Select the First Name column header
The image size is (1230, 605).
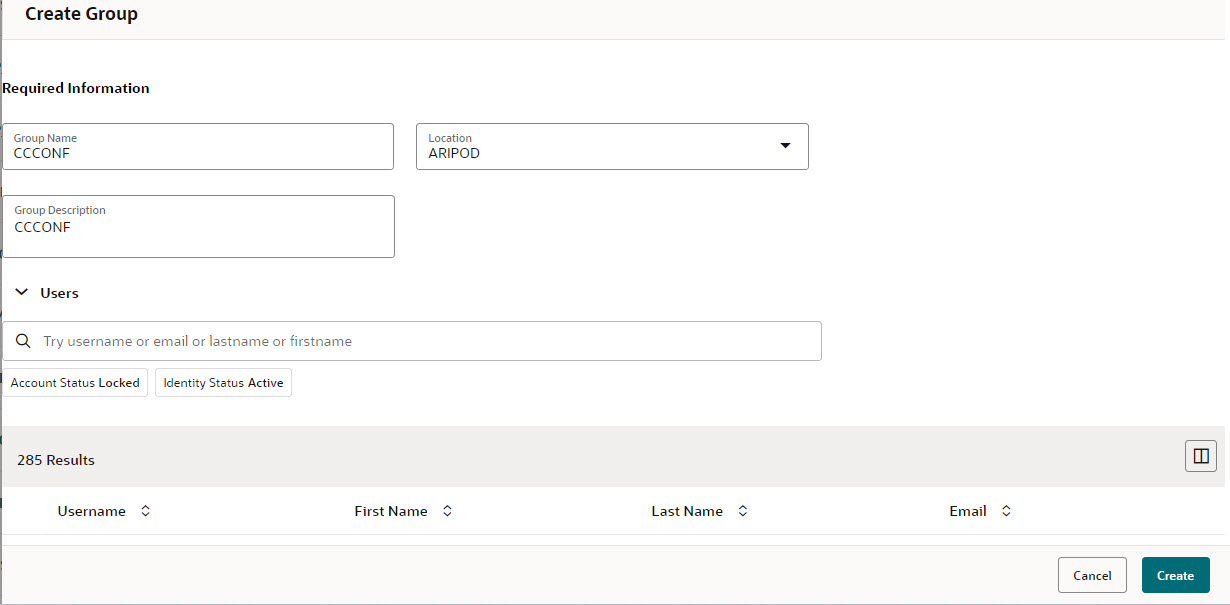[390, 510]
